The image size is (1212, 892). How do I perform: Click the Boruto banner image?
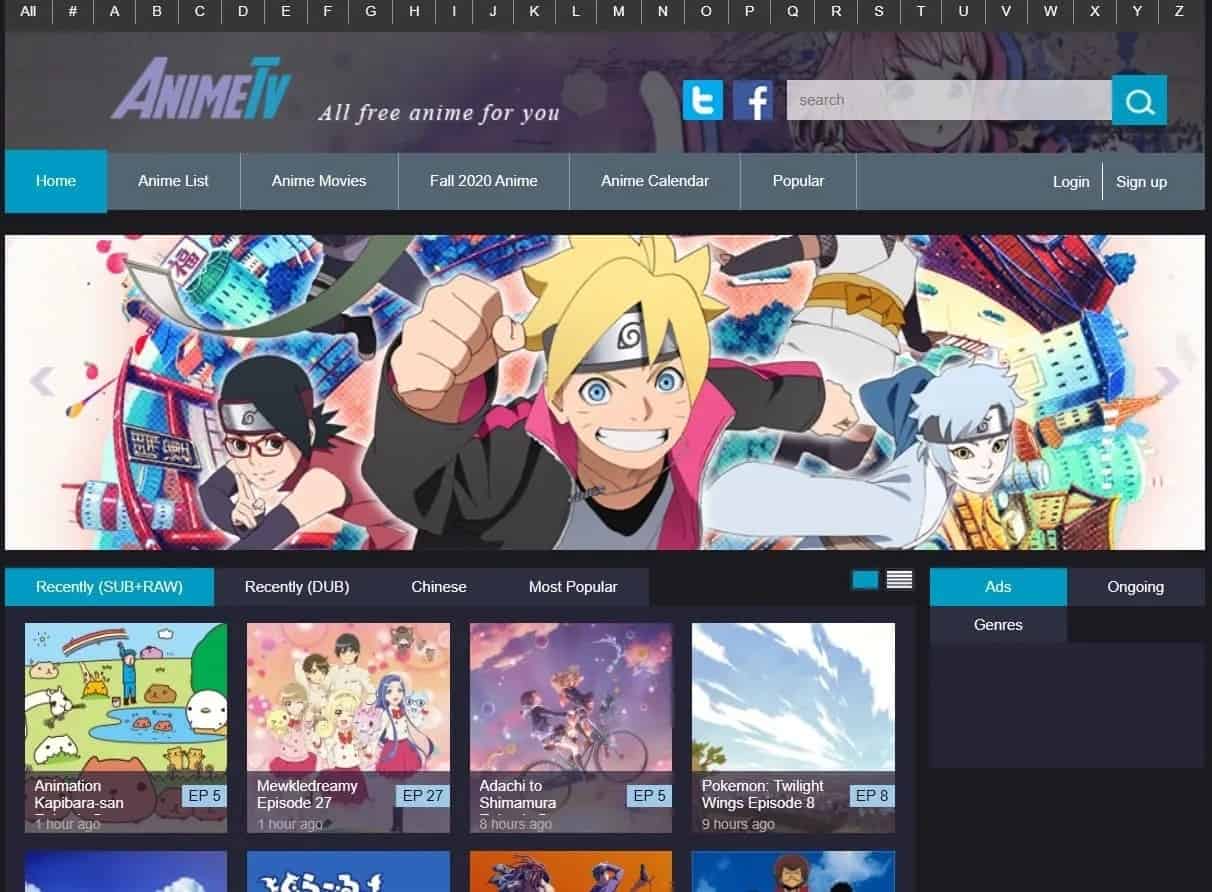605,392
